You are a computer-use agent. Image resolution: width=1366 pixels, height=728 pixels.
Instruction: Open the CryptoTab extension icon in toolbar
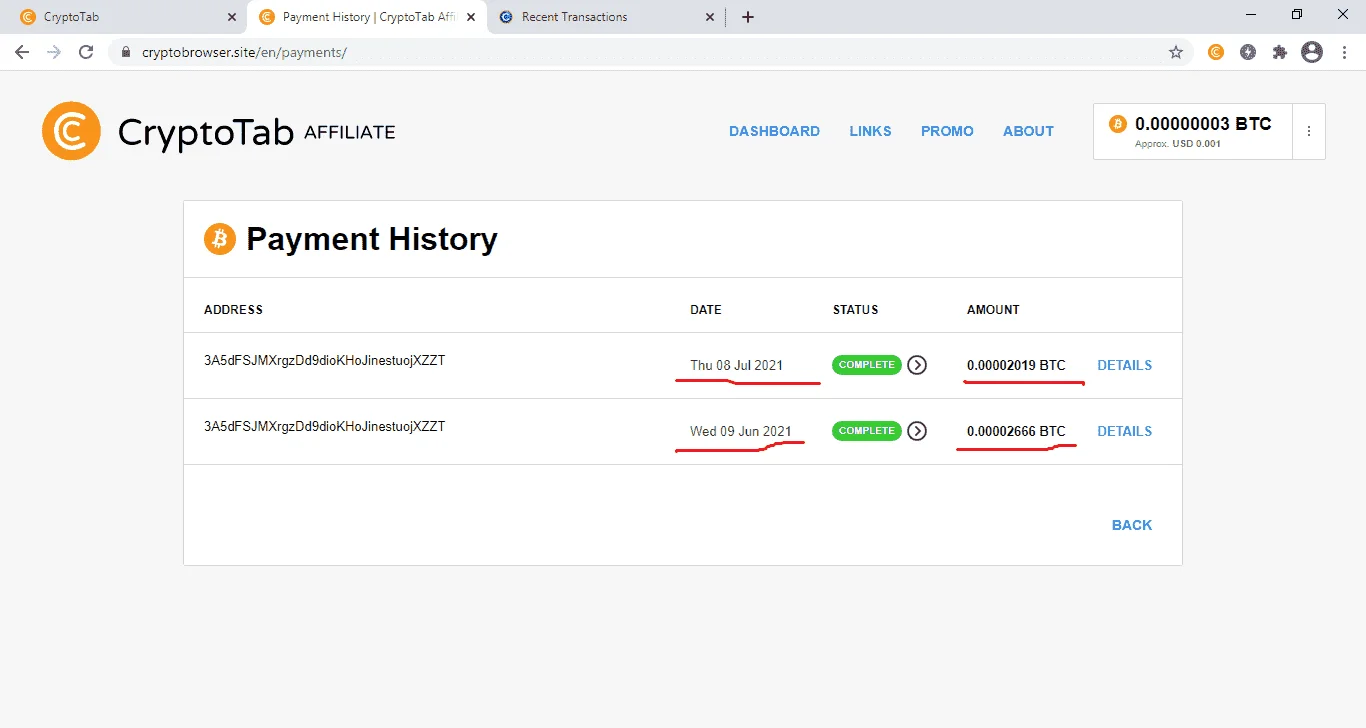click(1216, 52)
